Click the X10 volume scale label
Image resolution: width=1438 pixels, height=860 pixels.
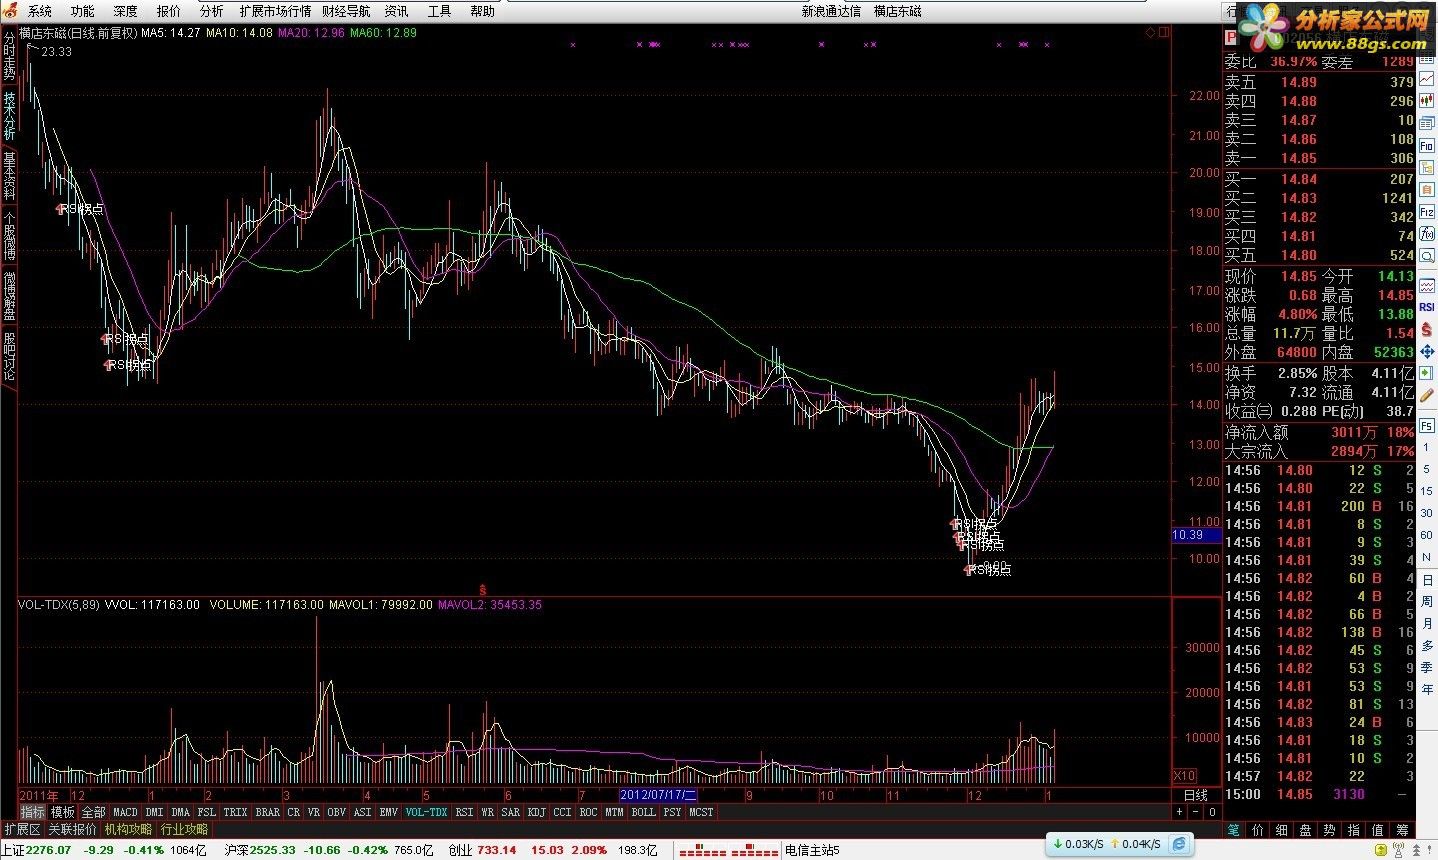click(x=1183, y=776)
